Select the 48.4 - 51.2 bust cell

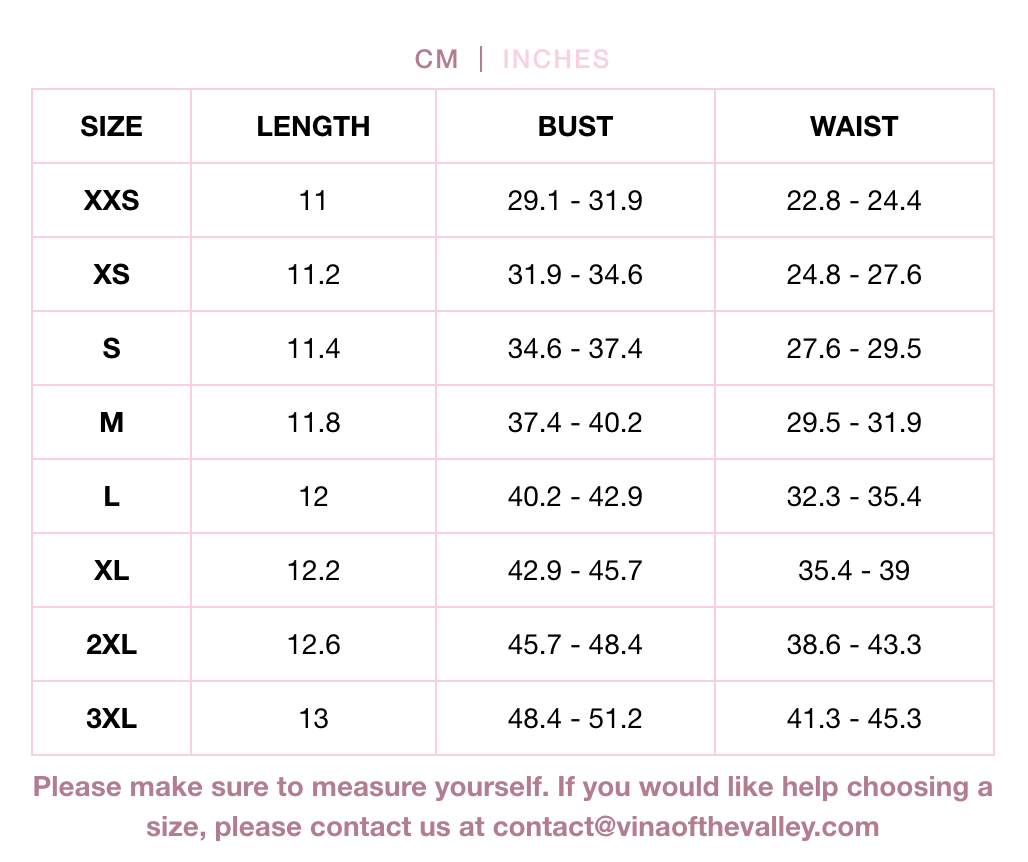click(575, 719)
